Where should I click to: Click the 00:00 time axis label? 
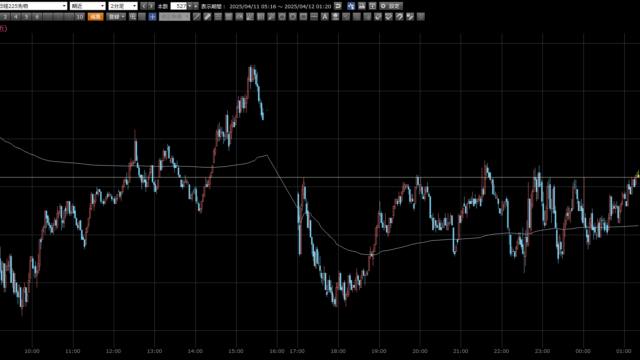coord(583,351)
